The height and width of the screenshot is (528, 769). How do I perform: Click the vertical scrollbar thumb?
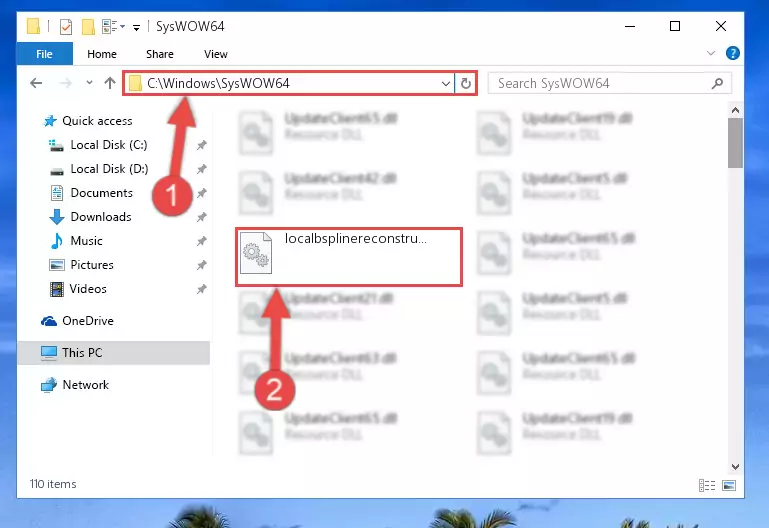tap(735, 143)
